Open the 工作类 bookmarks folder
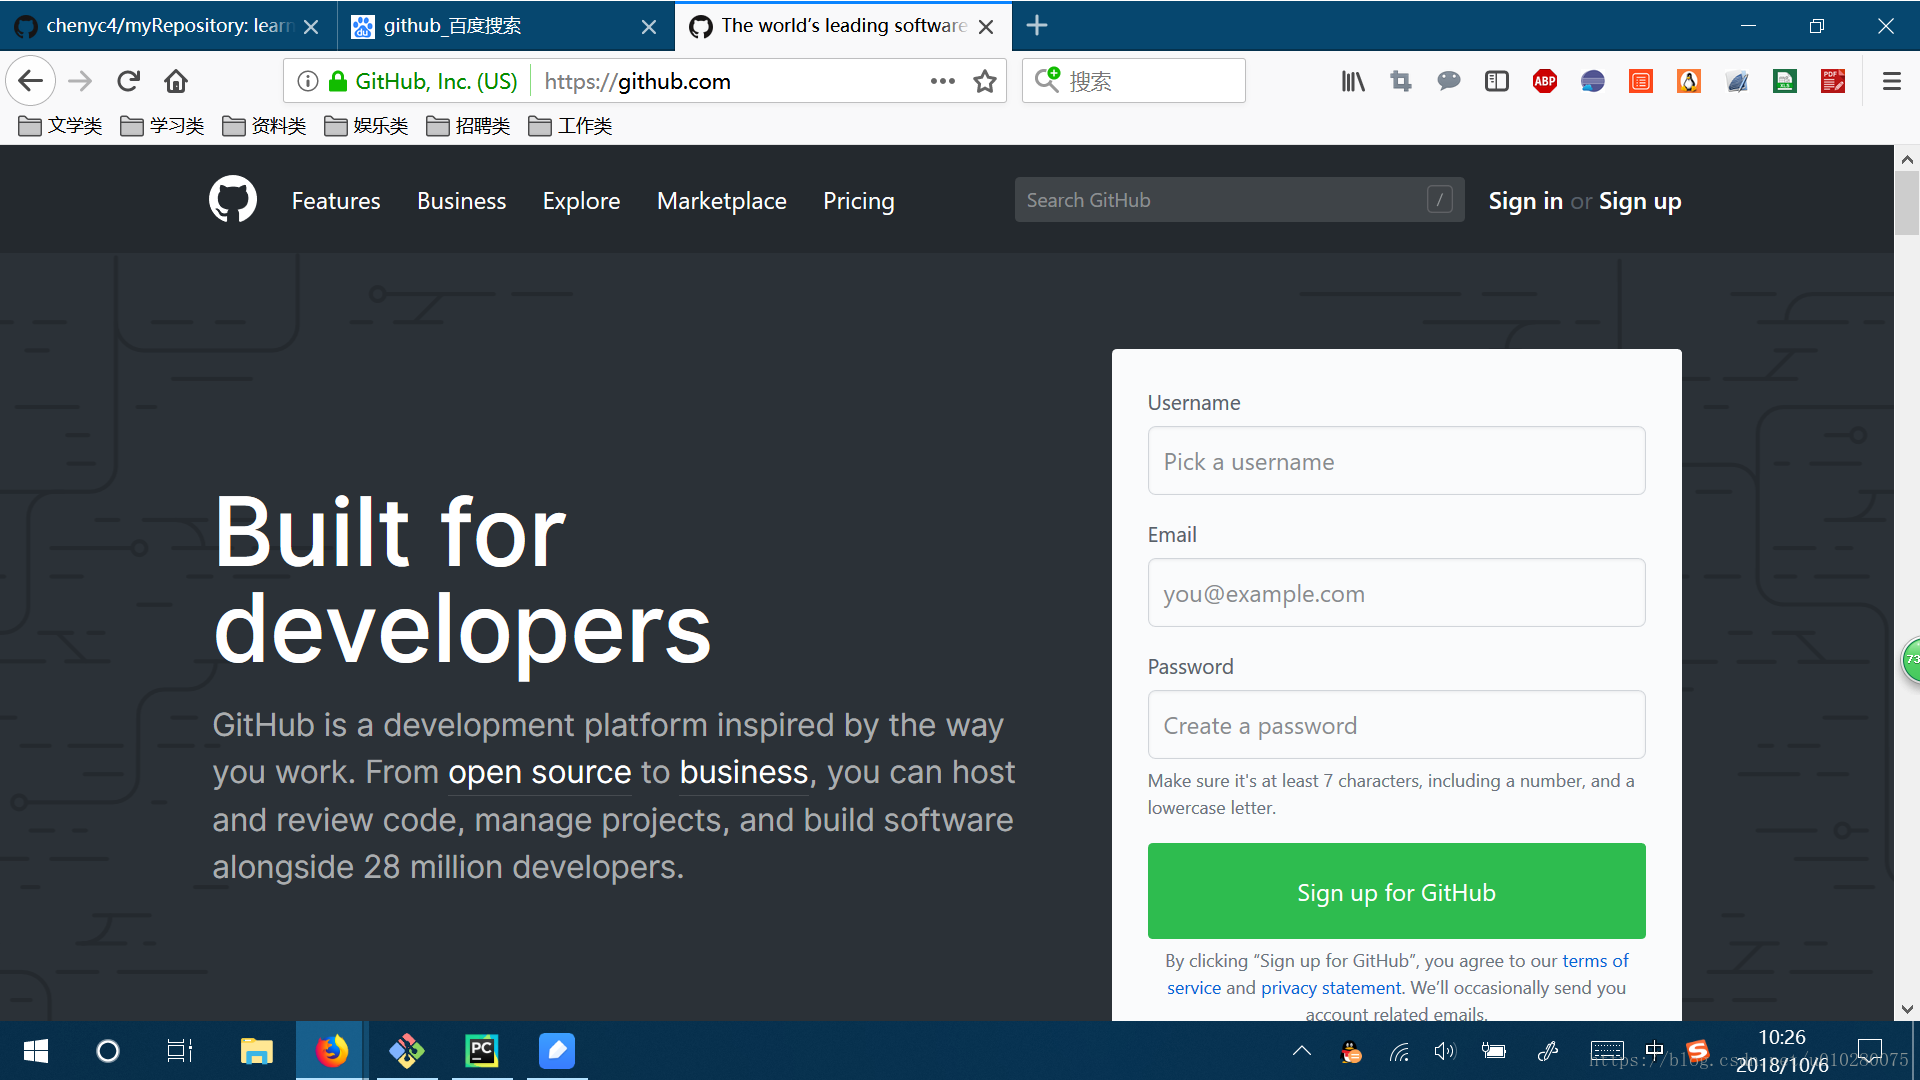This screenshot has height=1080, width=1920. coord(571,125)
